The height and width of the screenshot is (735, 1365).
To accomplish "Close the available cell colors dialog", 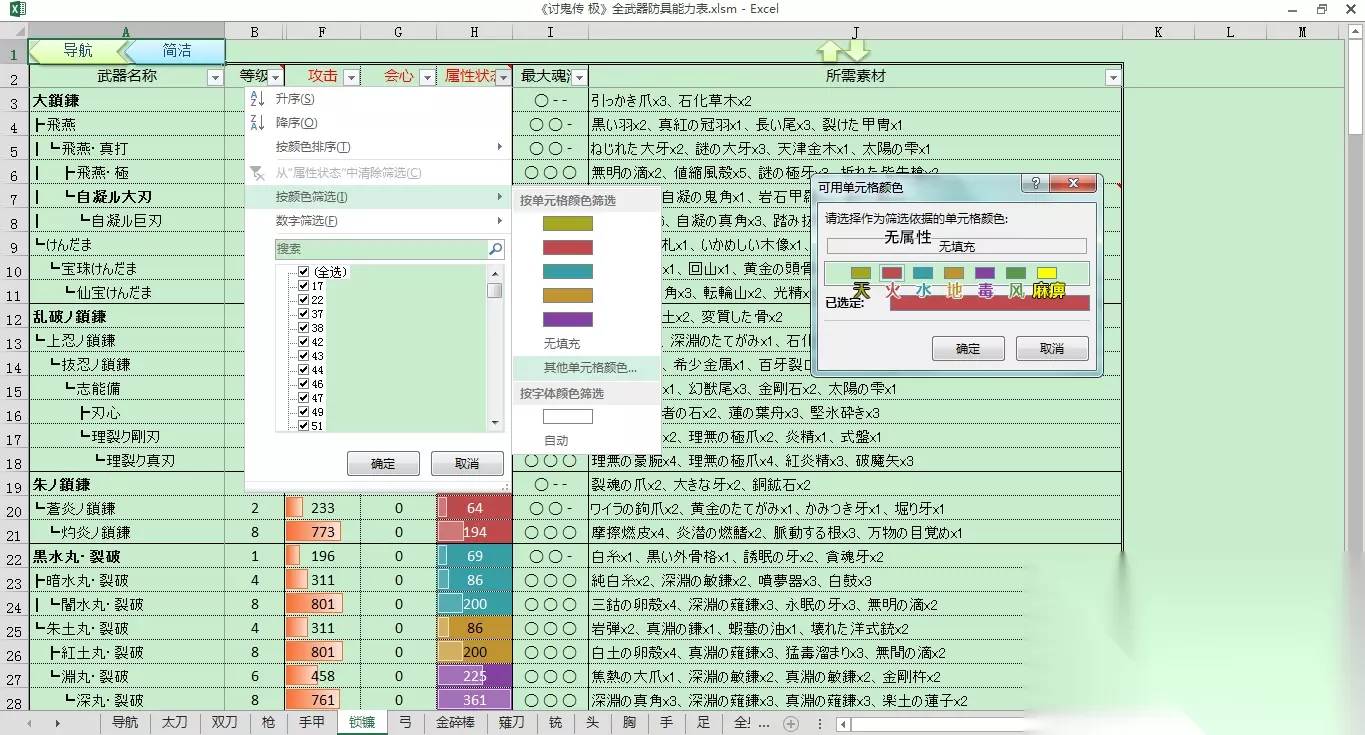I will tap(1073, 184).
